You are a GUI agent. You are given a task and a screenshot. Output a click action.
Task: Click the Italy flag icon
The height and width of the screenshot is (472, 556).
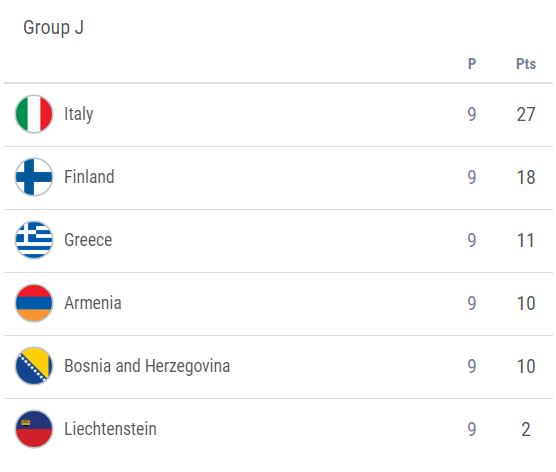(x=34, y=114)
